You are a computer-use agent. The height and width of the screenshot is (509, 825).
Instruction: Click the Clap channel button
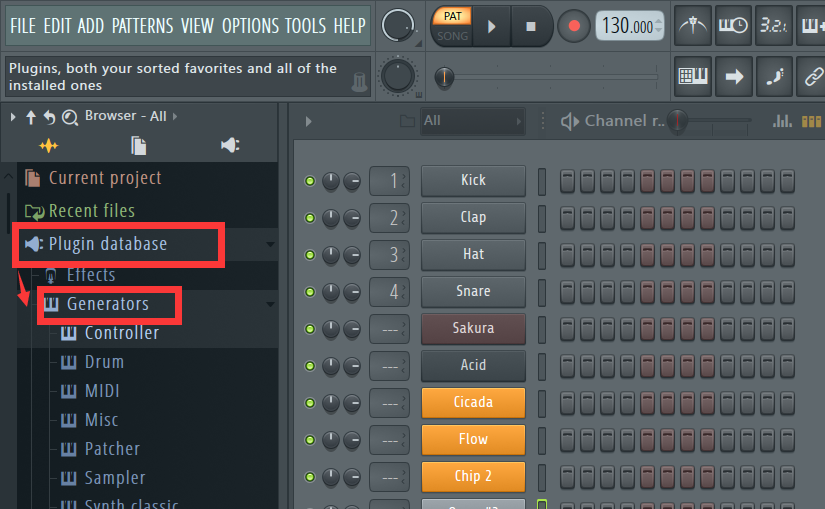[473, 217]
